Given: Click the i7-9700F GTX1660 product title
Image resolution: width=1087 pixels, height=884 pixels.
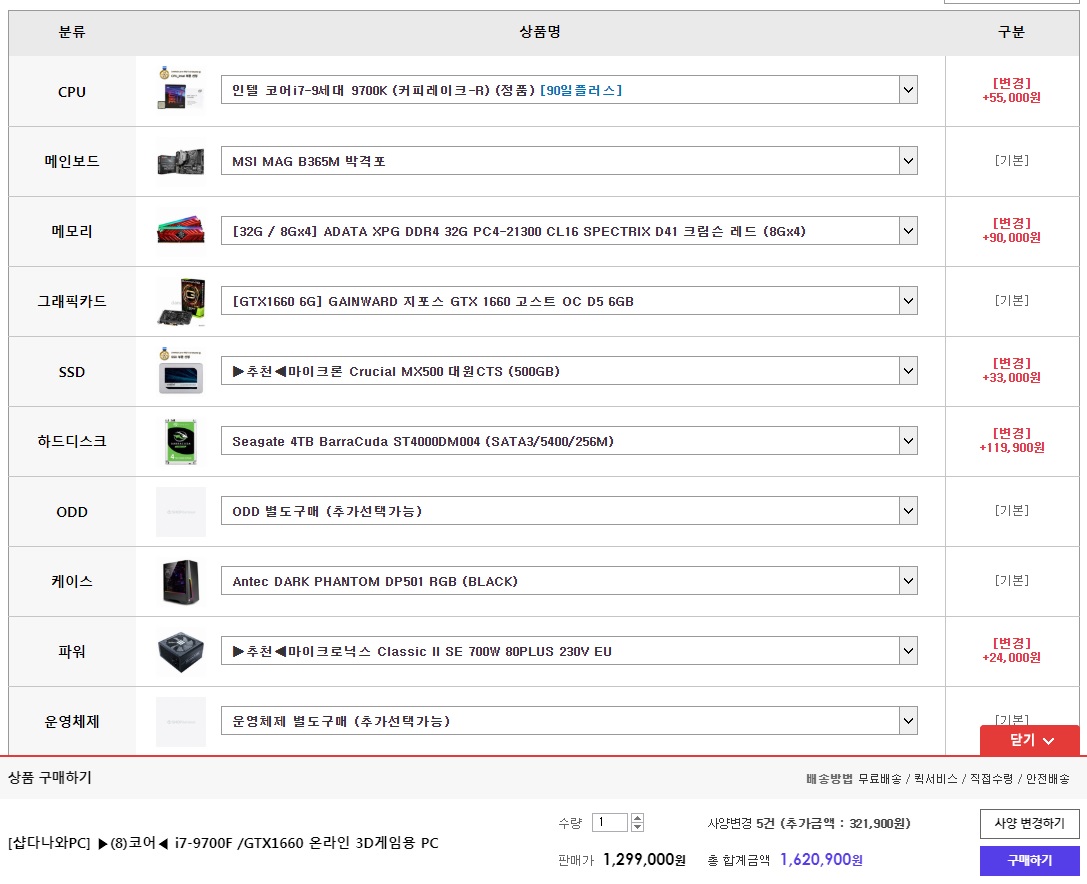Looking at the screenshot, I should click(x=223, y=843).
